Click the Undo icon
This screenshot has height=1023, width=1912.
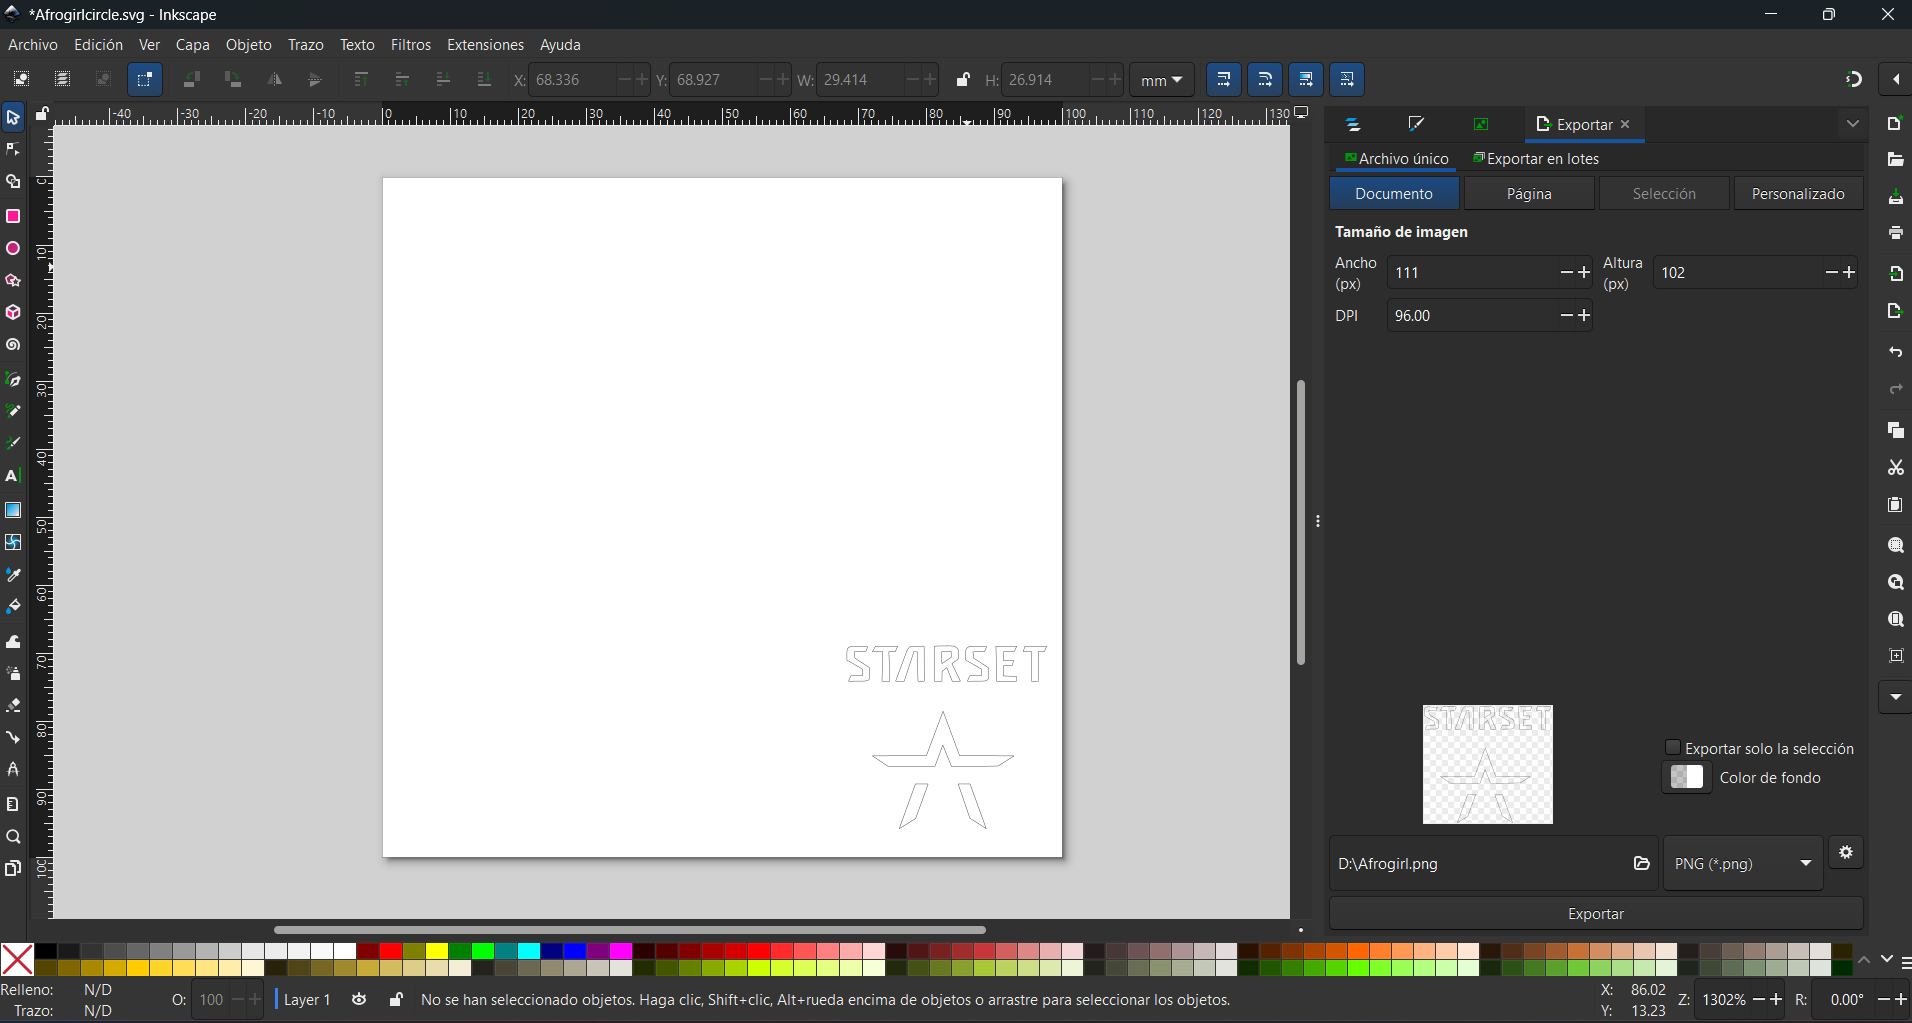tap(1895, 353)
